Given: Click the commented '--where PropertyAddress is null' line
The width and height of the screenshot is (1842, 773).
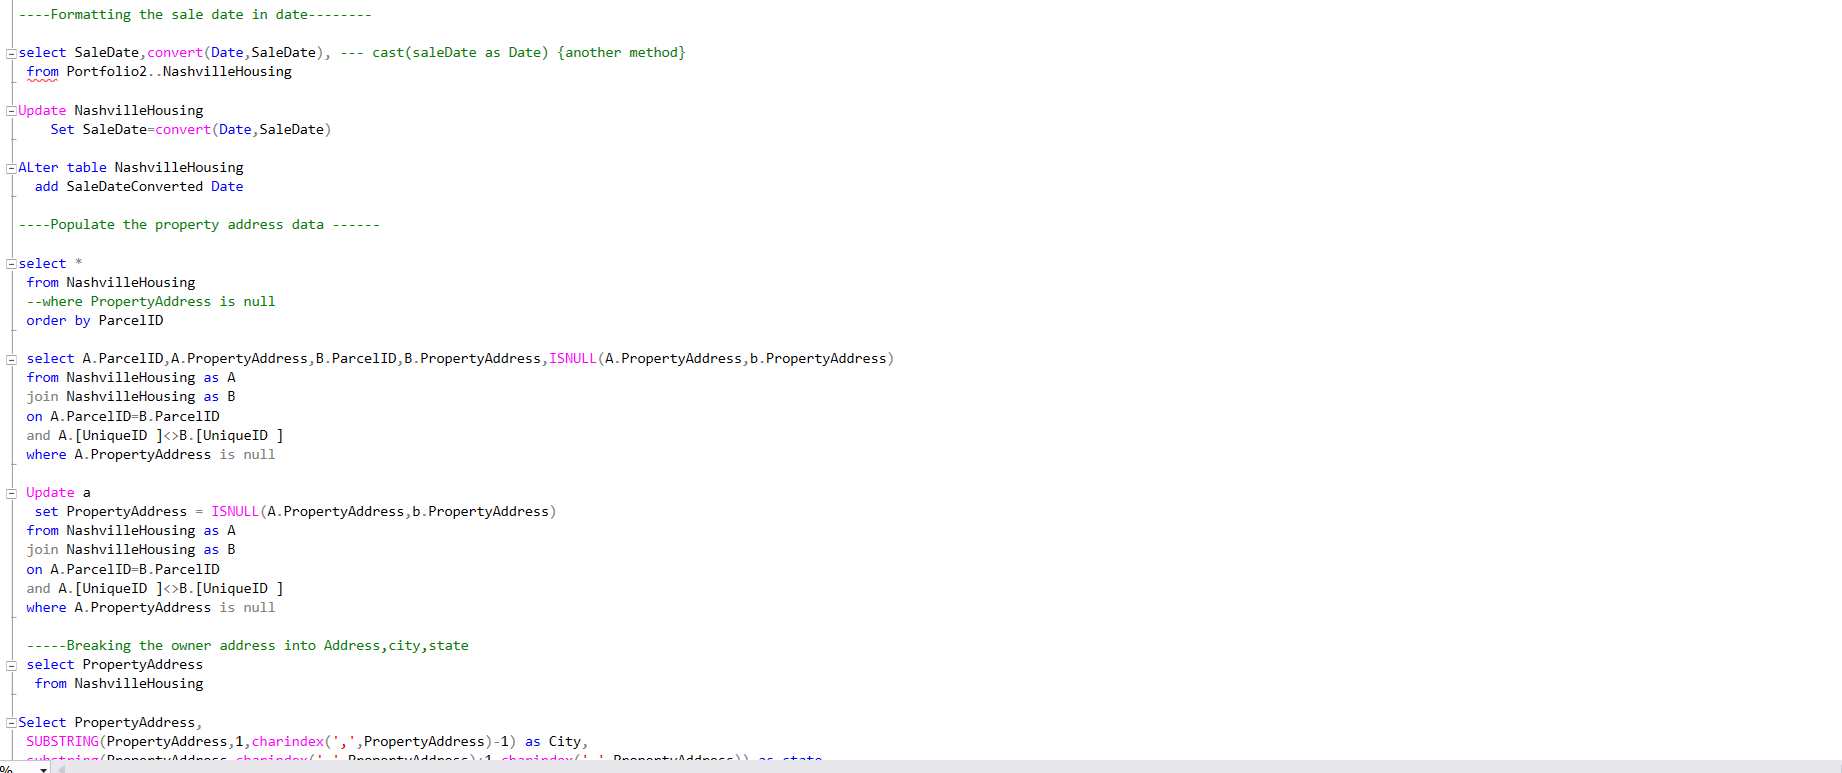Looking at the screenshot, I should coord(150,302).
